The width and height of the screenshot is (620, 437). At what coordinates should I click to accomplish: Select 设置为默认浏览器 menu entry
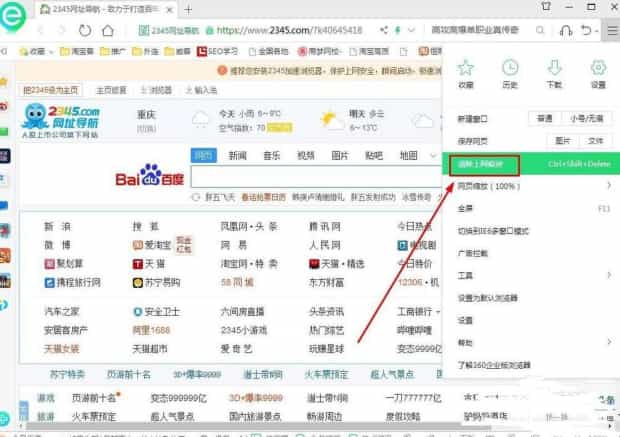[531, 298]
